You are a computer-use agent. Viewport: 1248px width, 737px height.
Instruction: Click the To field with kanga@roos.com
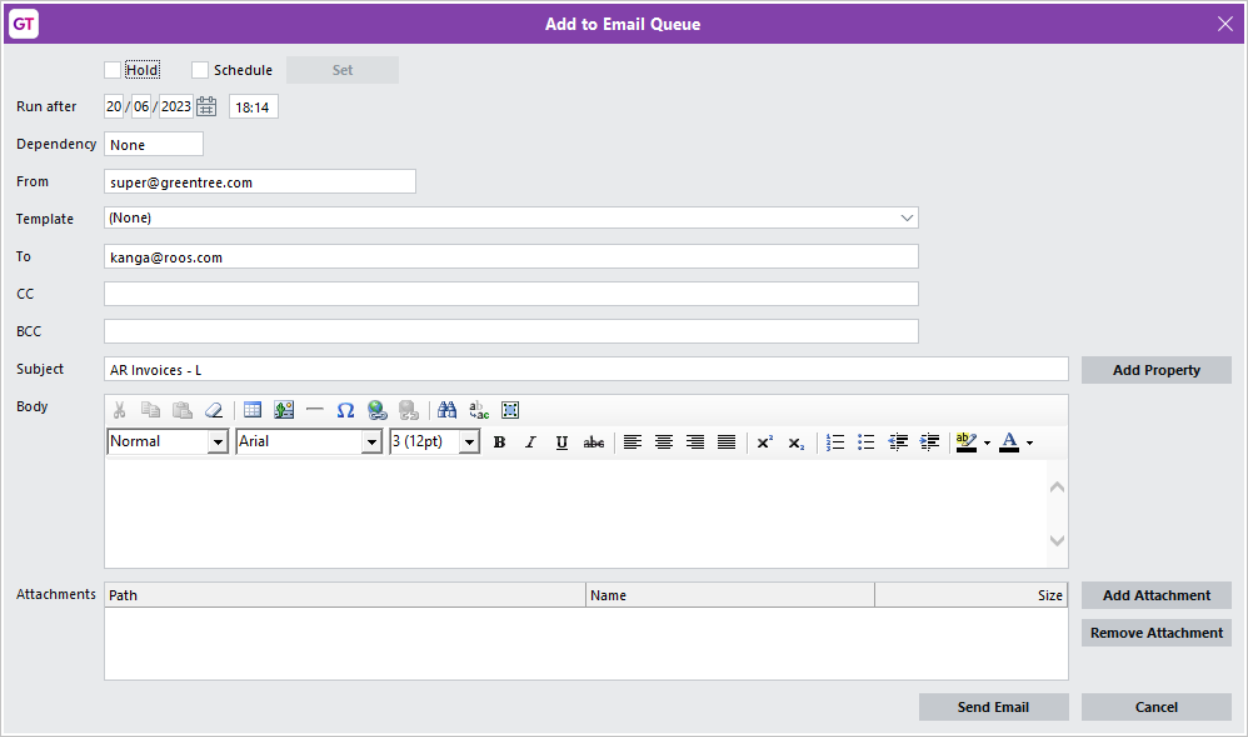[511, 257]
